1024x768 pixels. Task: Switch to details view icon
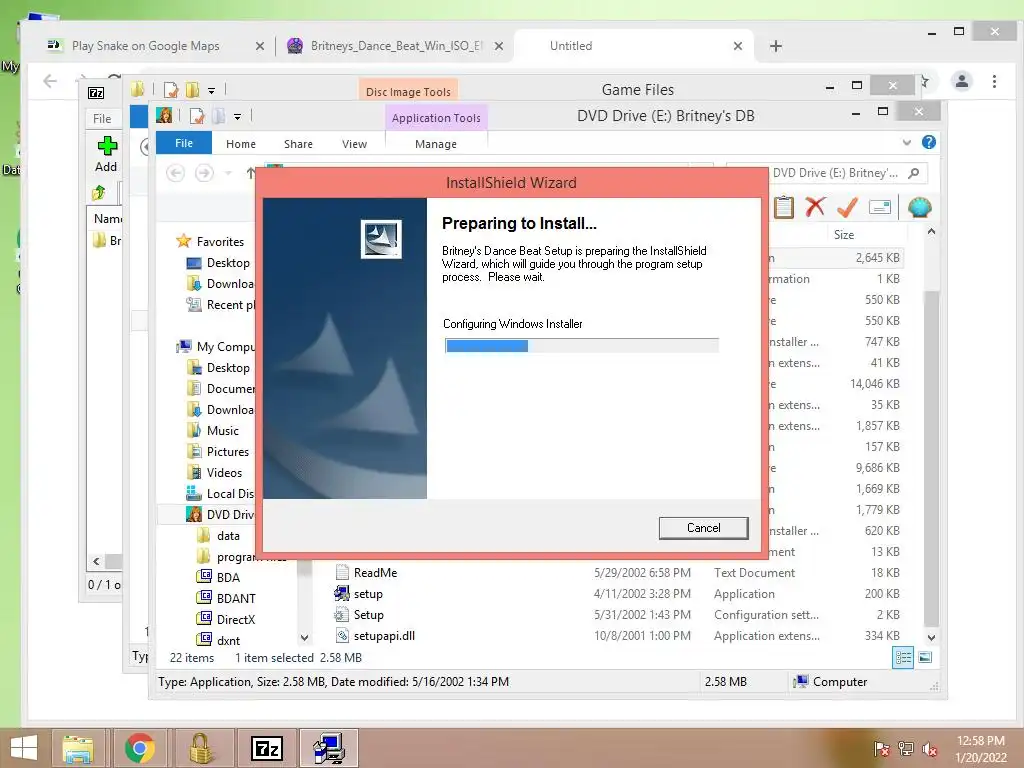pos(903,658)
